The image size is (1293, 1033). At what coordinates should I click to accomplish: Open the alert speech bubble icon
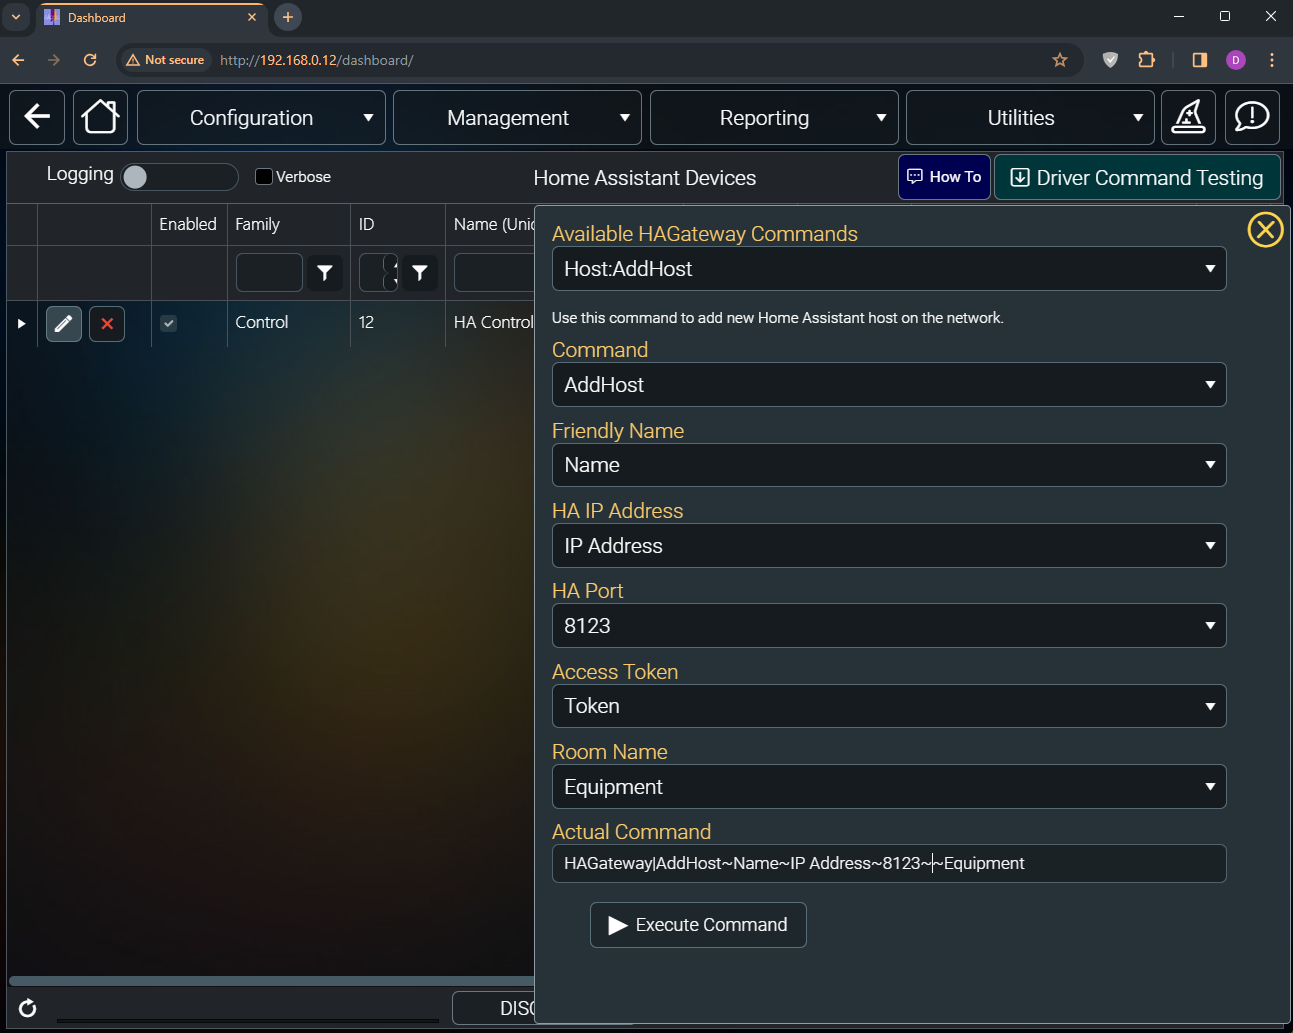(x=1252, y=117)
